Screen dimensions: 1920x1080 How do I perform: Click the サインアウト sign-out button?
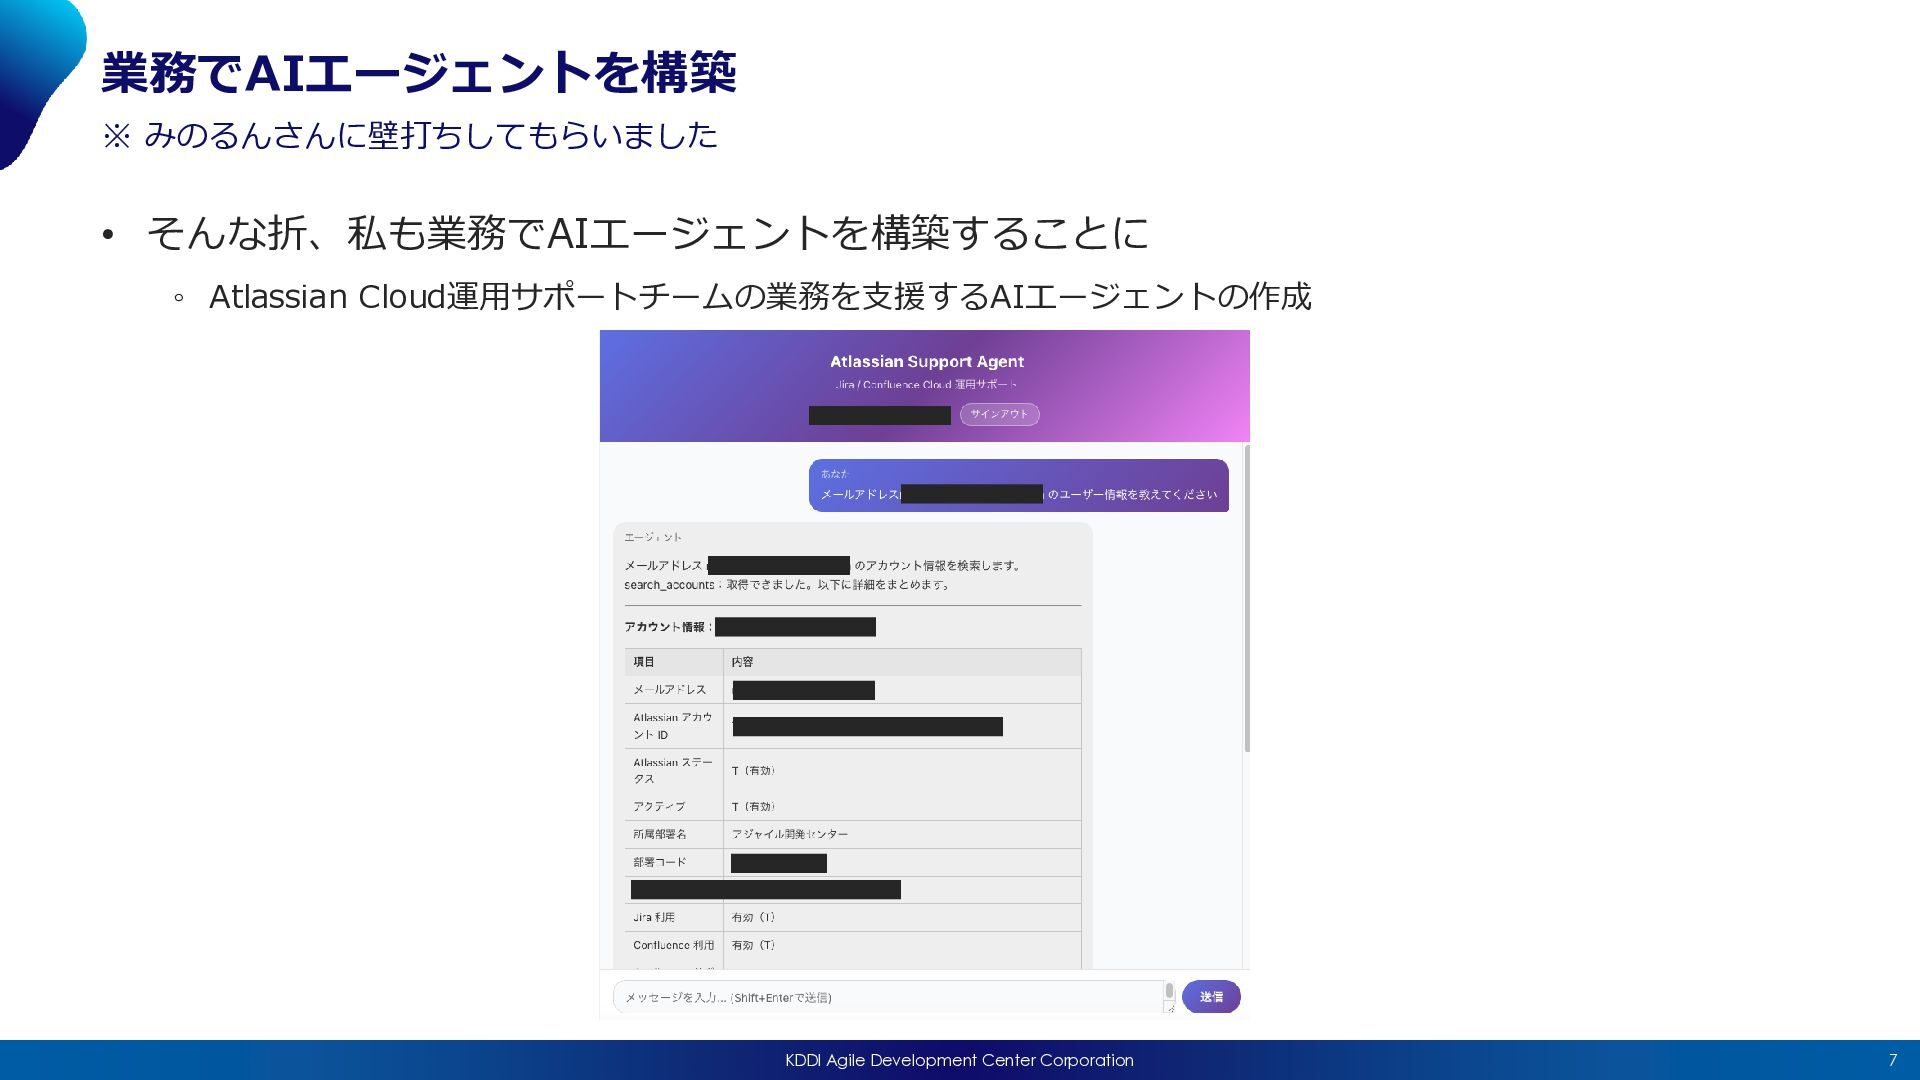[x=999, y=414]
